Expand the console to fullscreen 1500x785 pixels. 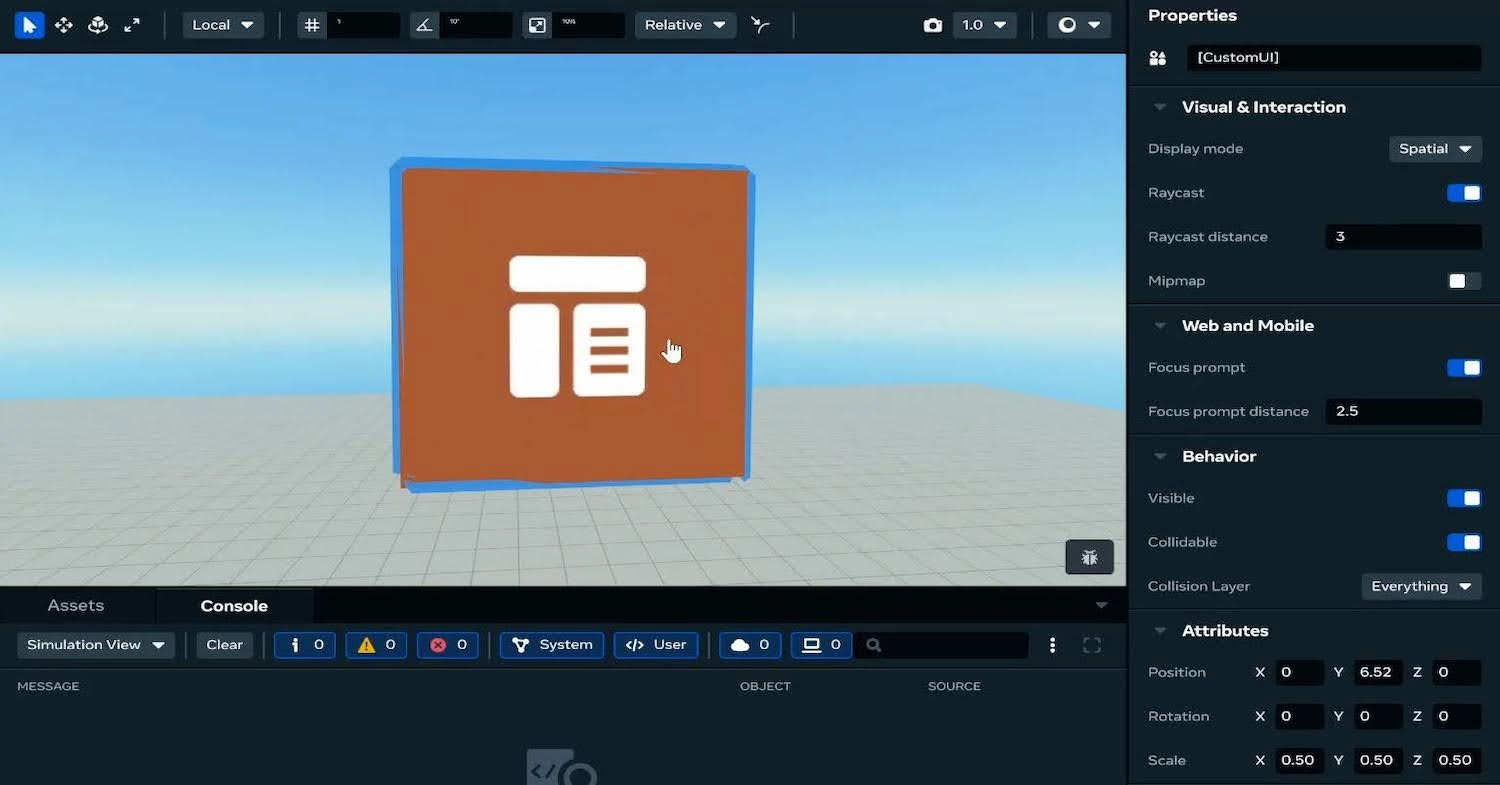click(x=1092, y=645)
